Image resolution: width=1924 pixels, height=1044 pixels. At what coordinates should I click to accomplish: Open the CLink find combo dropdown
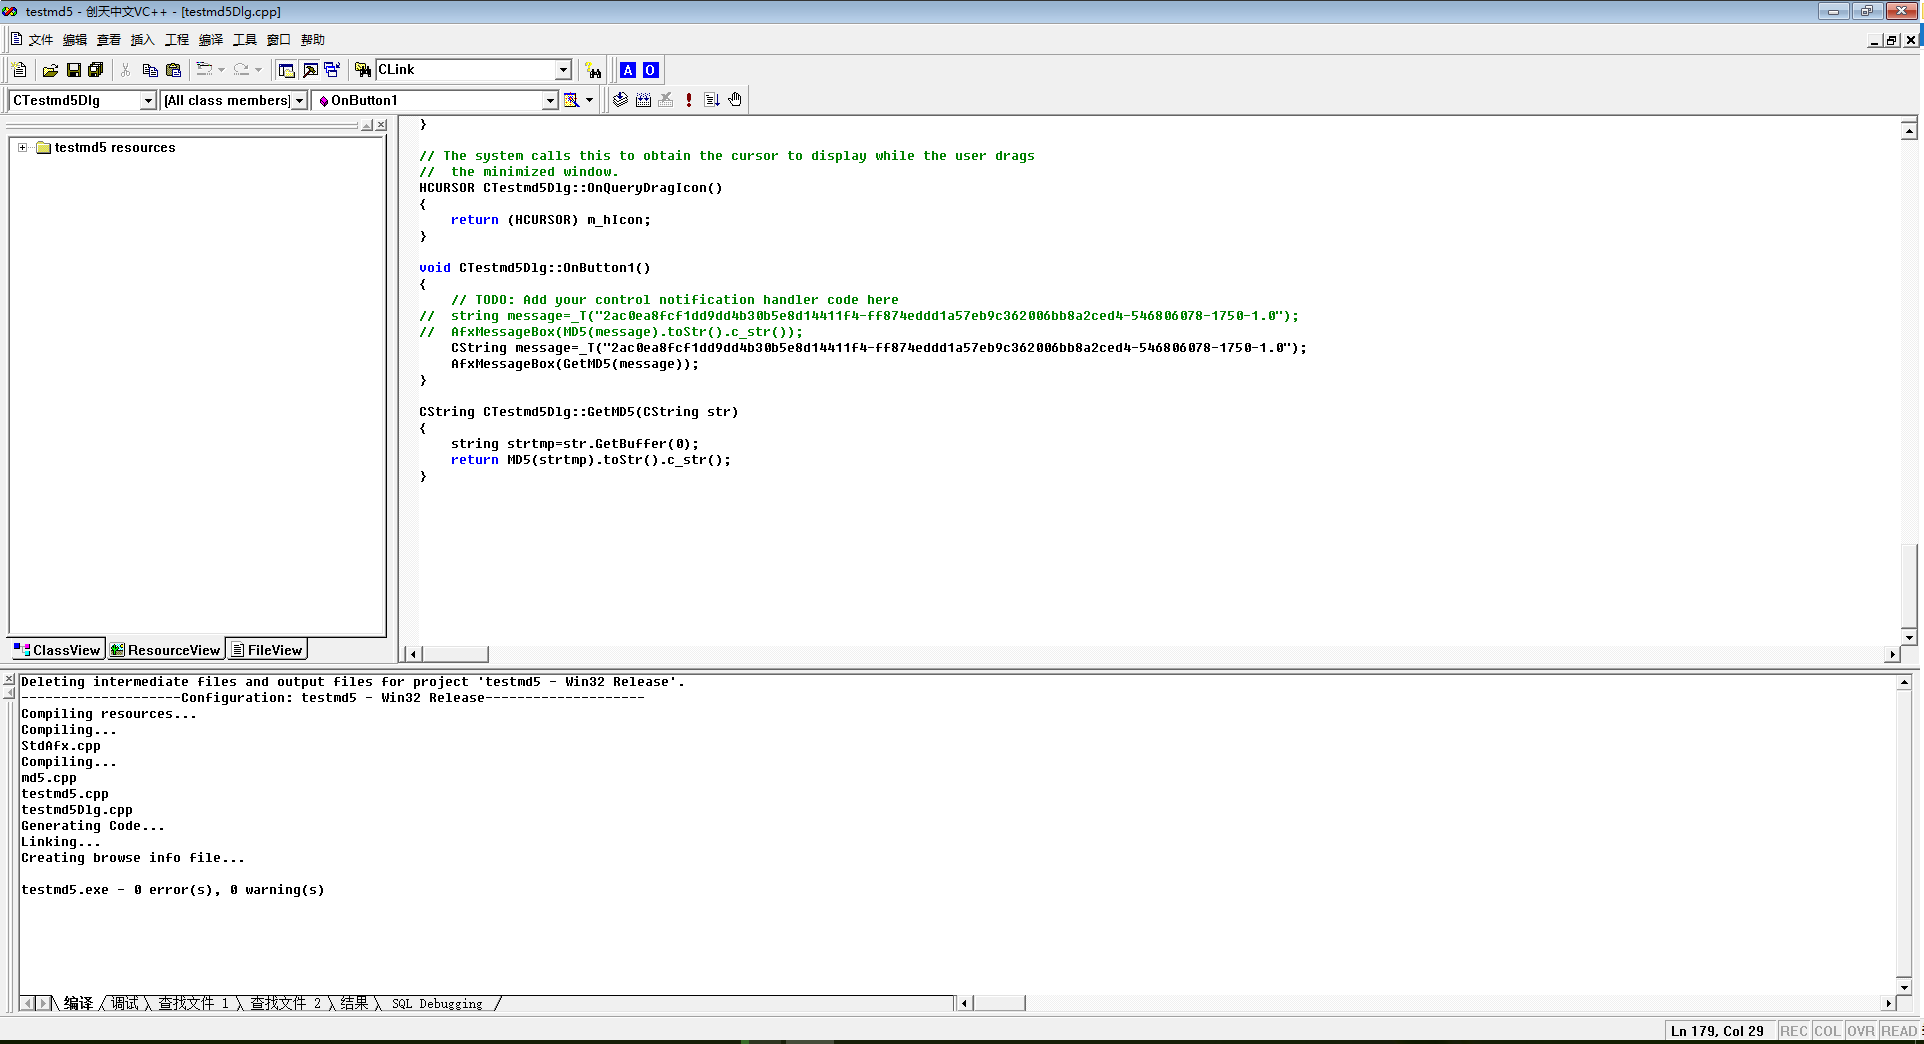tap(563, 70)
